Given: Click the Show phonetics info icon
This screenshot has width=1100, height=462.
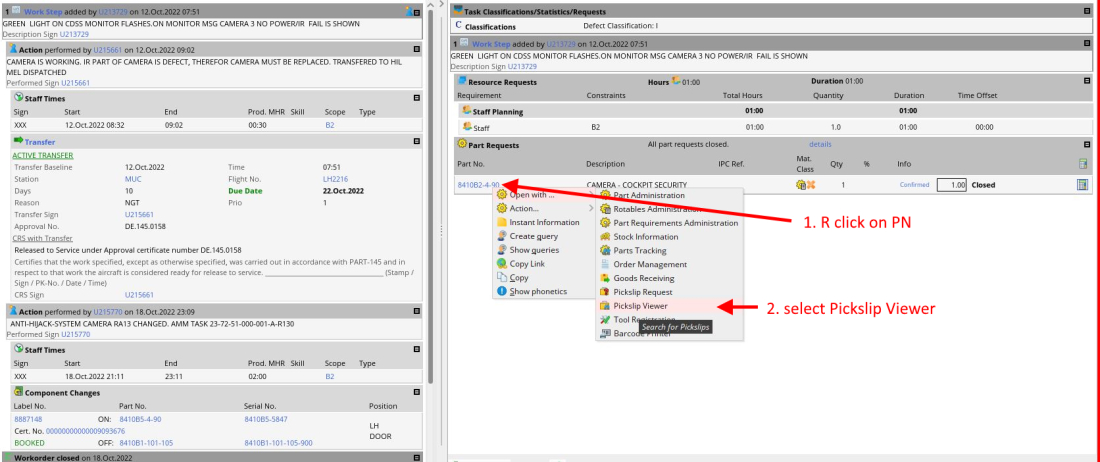Looking at the screenshot, I should pyautogui.click(x=502, y=292).
